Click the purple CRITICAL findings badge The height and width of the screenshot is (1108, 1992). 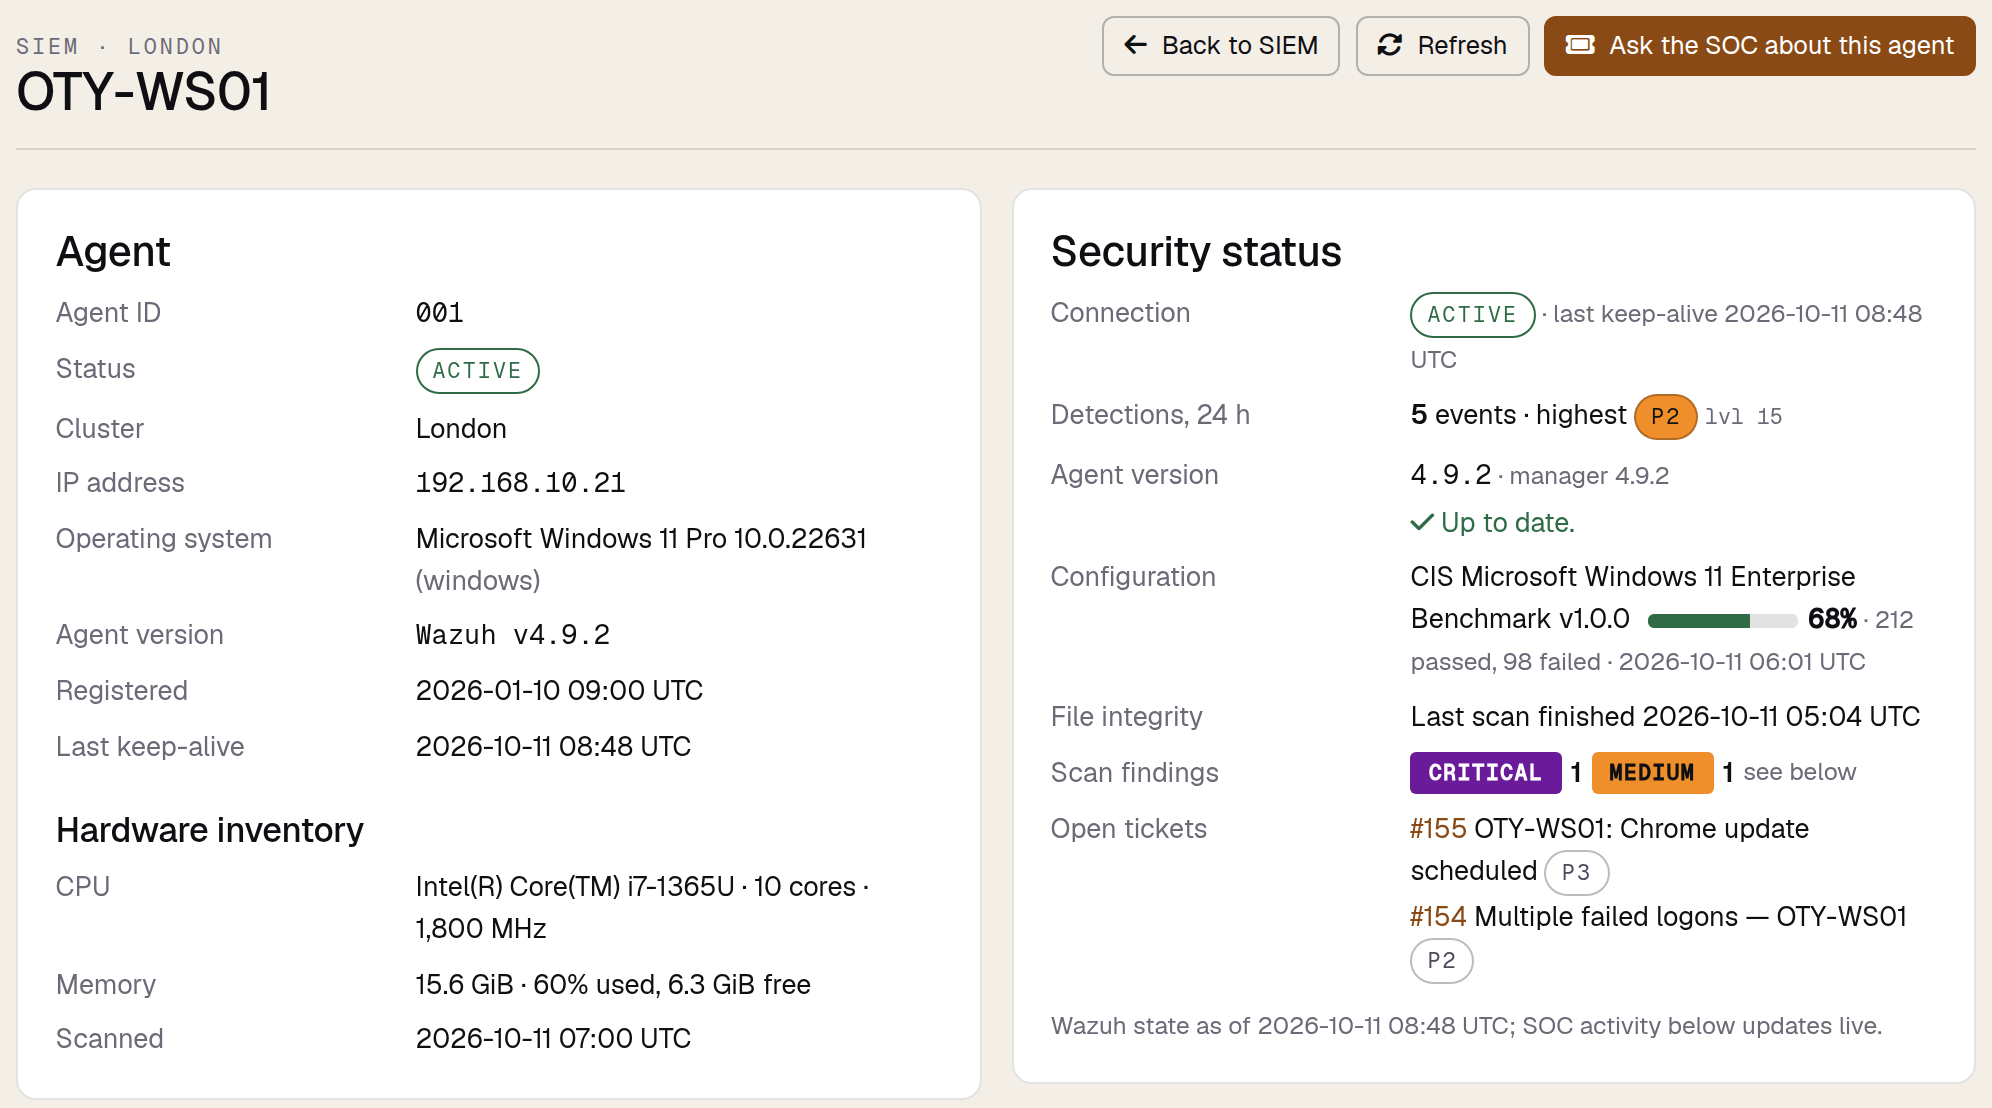tap(1485, 773)
